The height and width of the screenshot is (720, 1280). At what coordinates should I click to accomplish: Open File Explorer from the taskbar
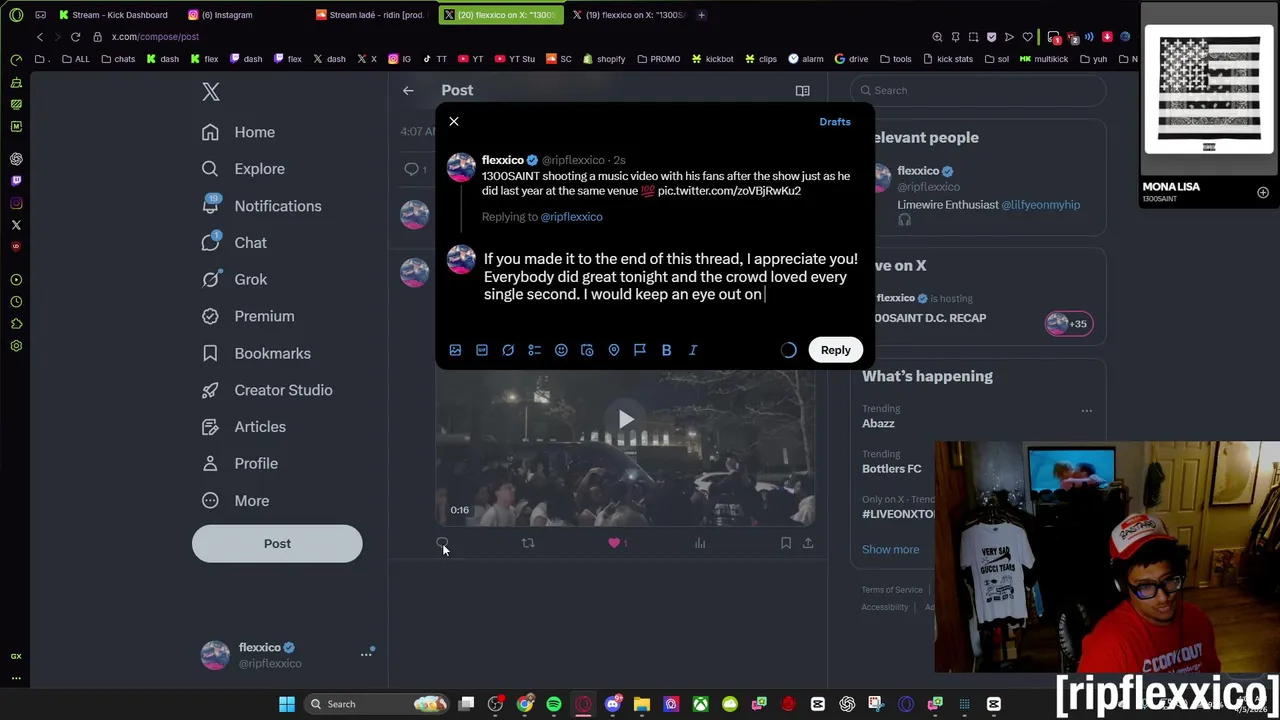(x=642, y=704)
